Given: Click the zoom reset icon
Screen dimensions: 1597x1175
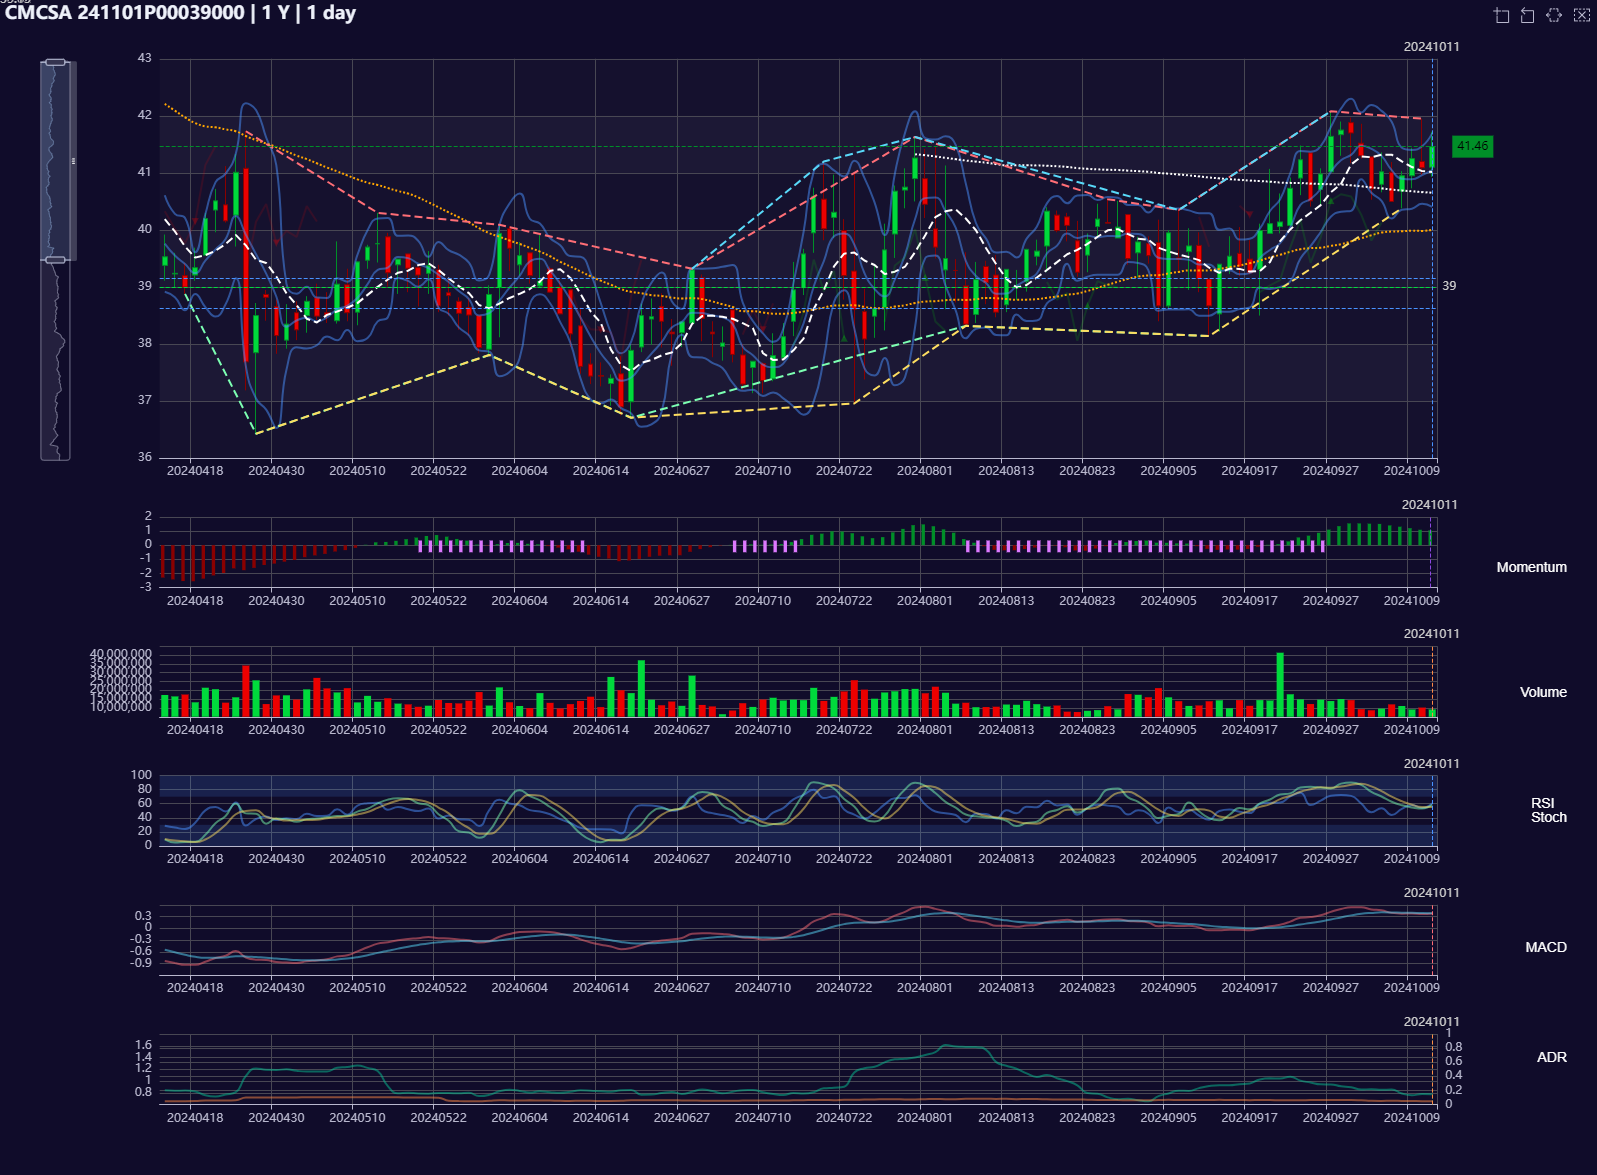Looking at the screenshot, I should (1527, 15).
